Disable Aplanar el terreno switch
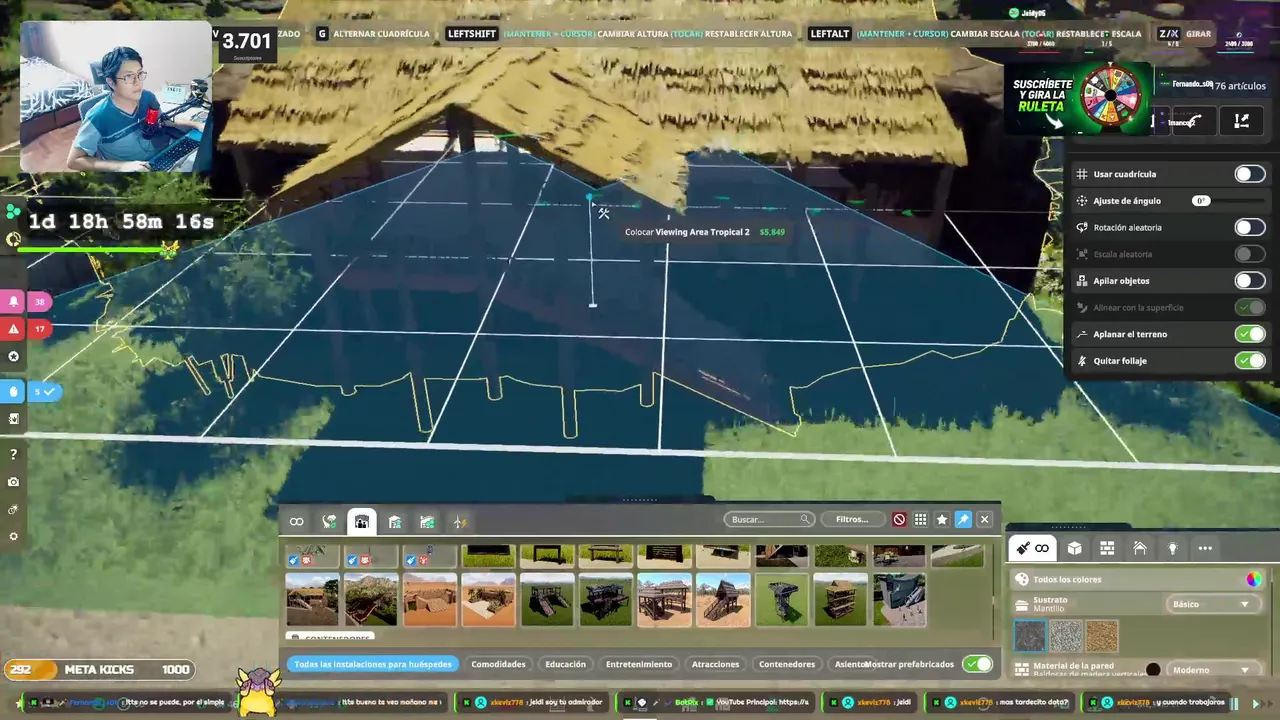Viewport: 1280px width, 720px height. (x=1249, y=334)
